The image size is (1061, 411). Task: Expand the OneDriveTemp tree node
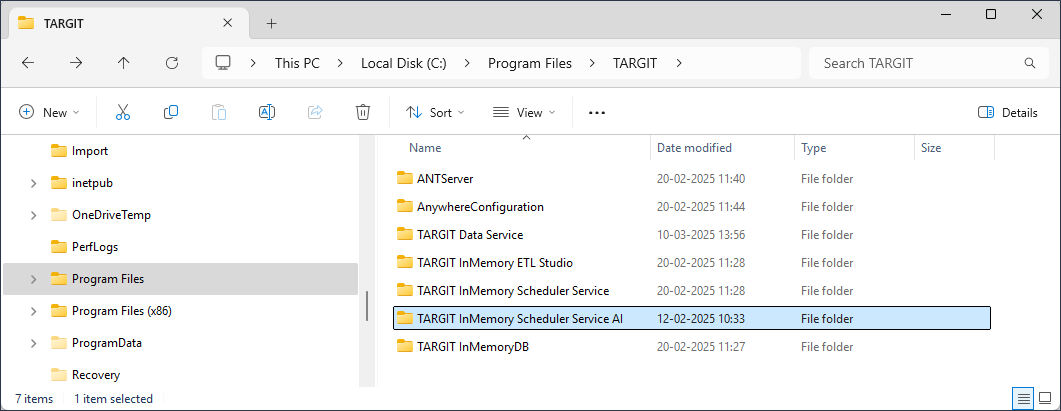click(33, 215)
